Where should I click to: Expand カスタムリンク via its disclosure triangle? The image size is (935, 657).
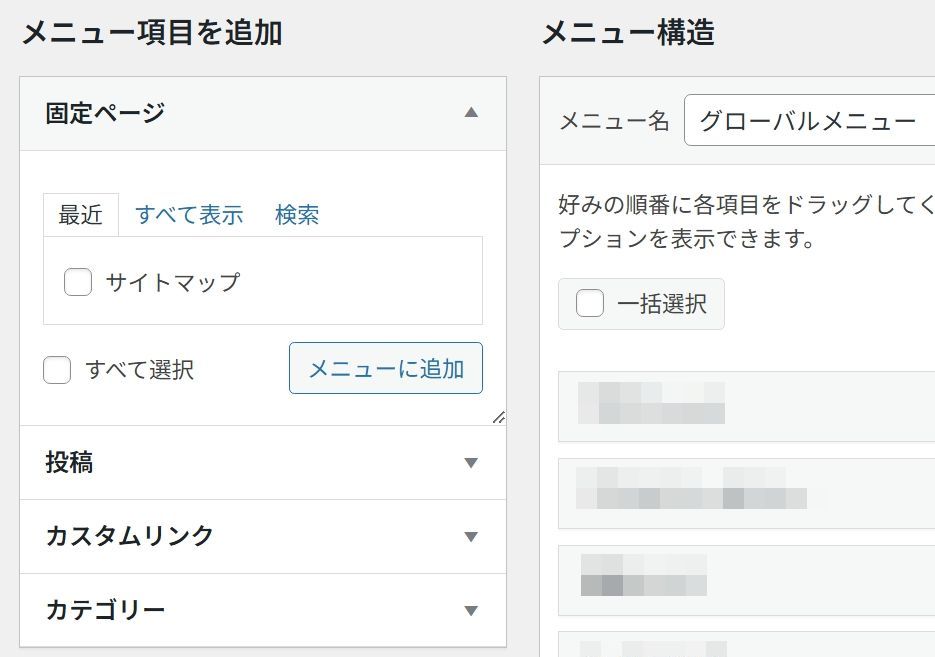point(471,536)
